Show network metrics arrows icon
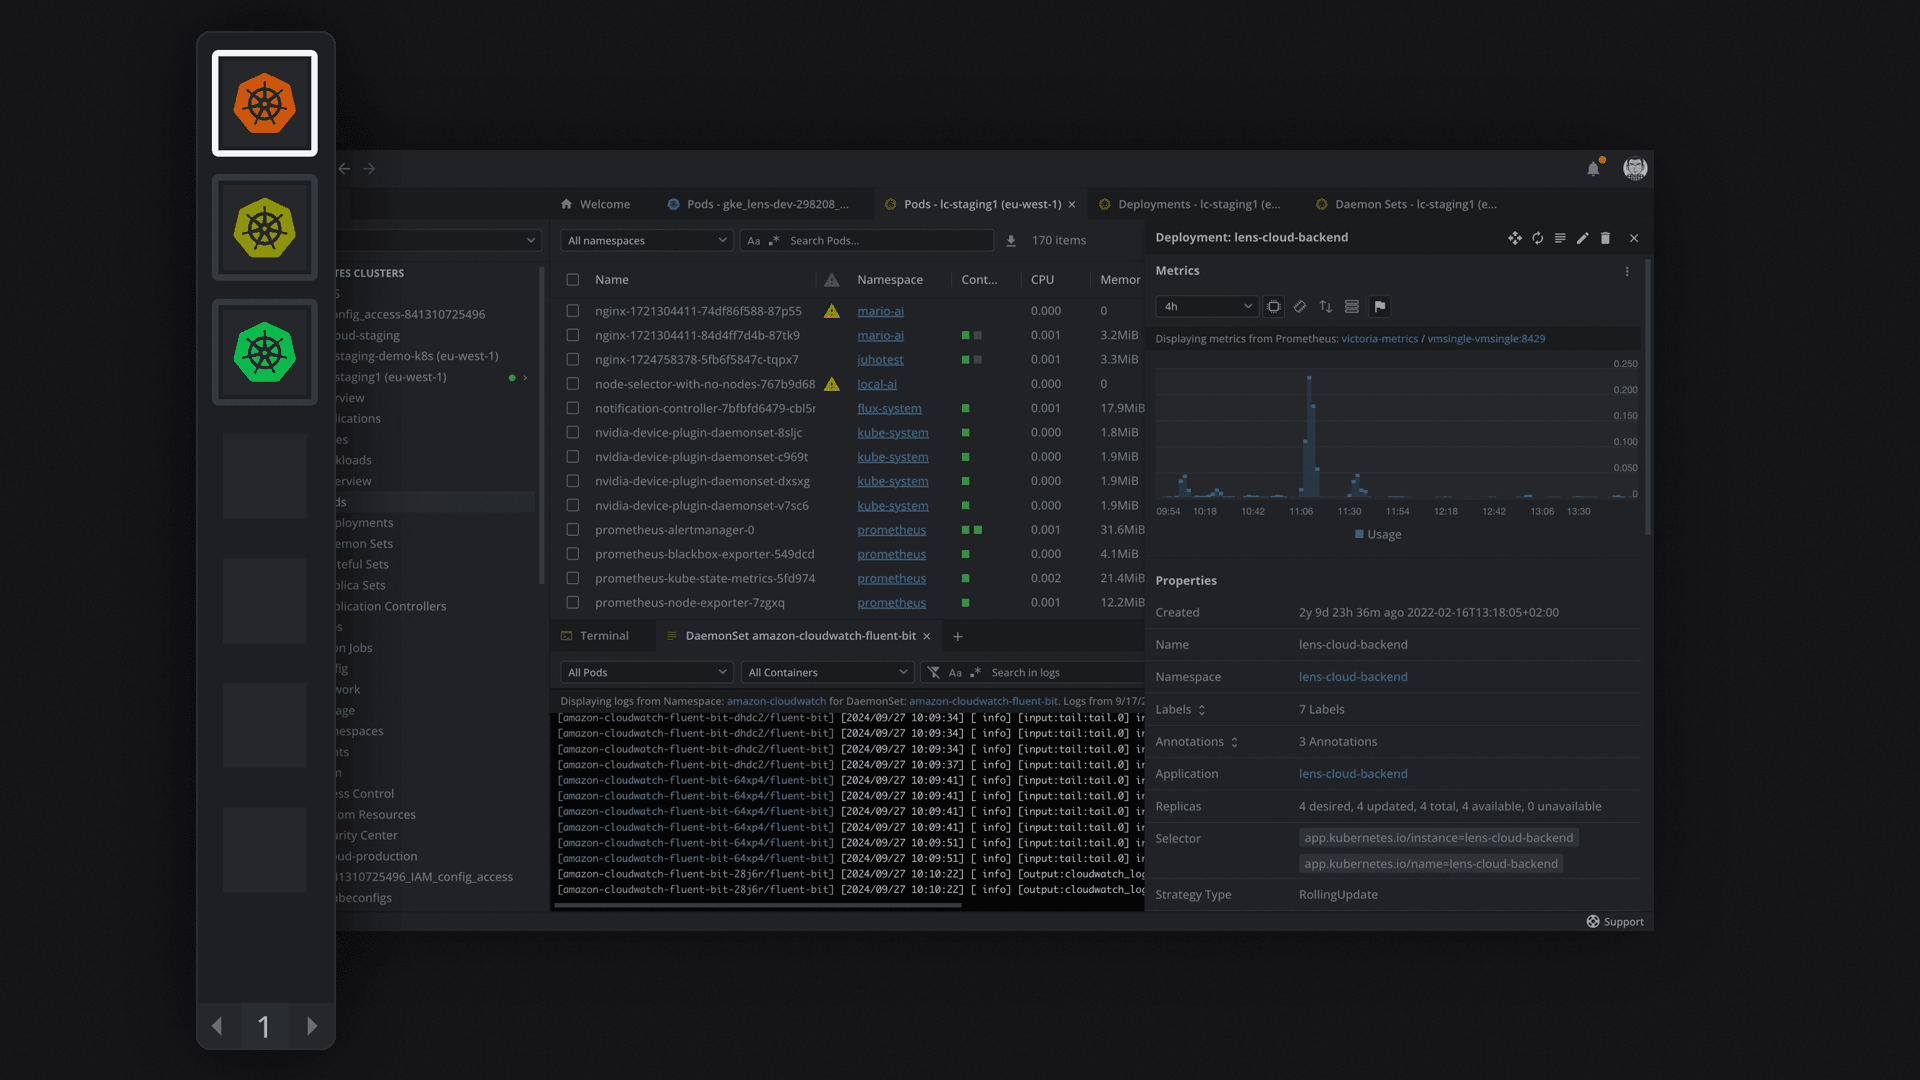 (x=1325, y=307)
